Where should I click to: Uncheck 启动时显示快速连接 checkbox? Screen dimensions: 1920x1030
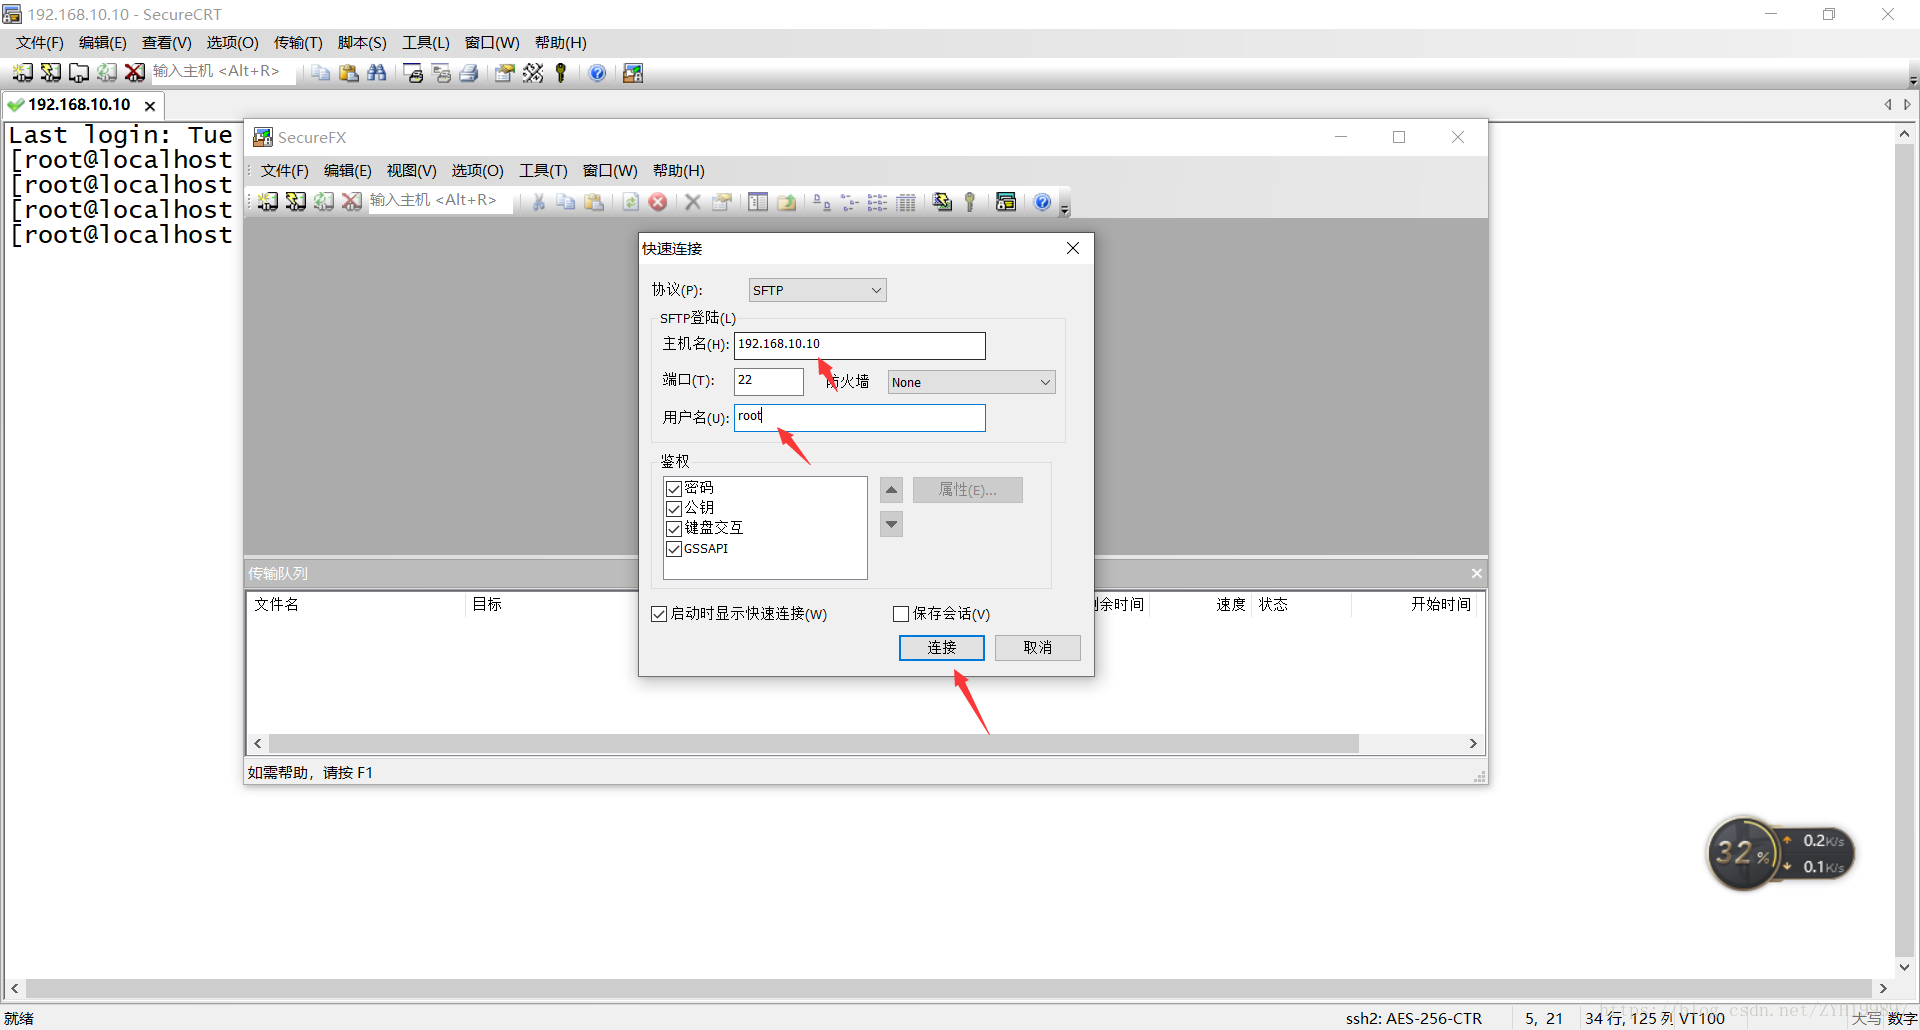pyautogui.click(x=659, y=614)
